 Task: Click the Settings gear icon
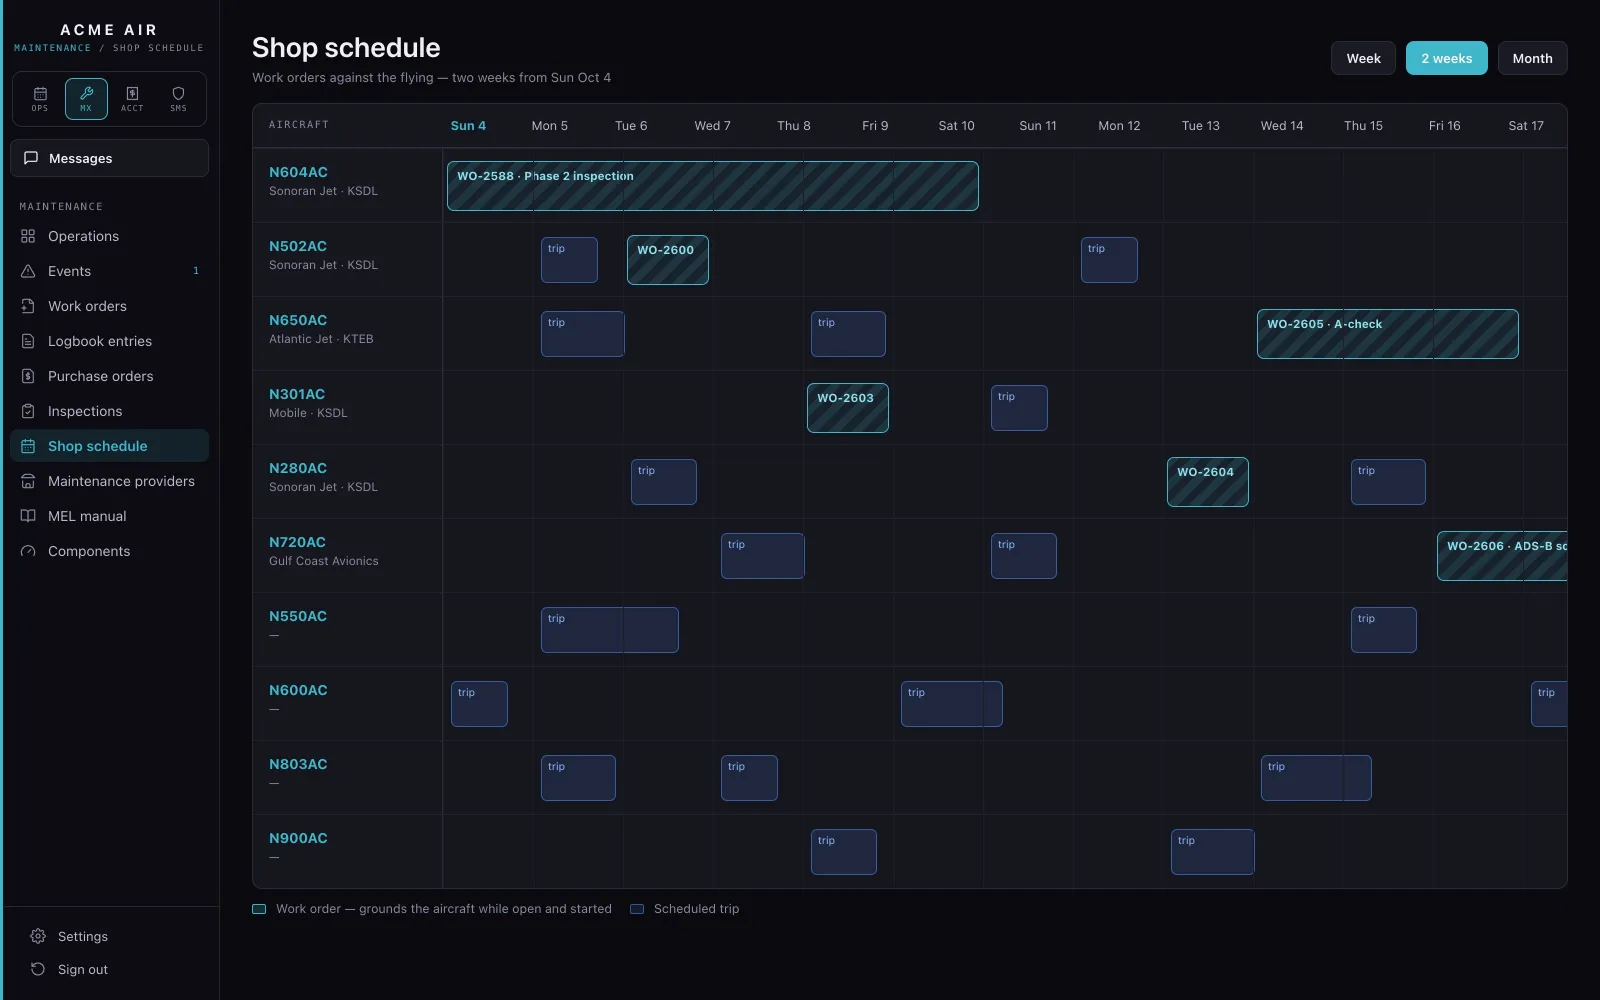click(x=38, y=936)
